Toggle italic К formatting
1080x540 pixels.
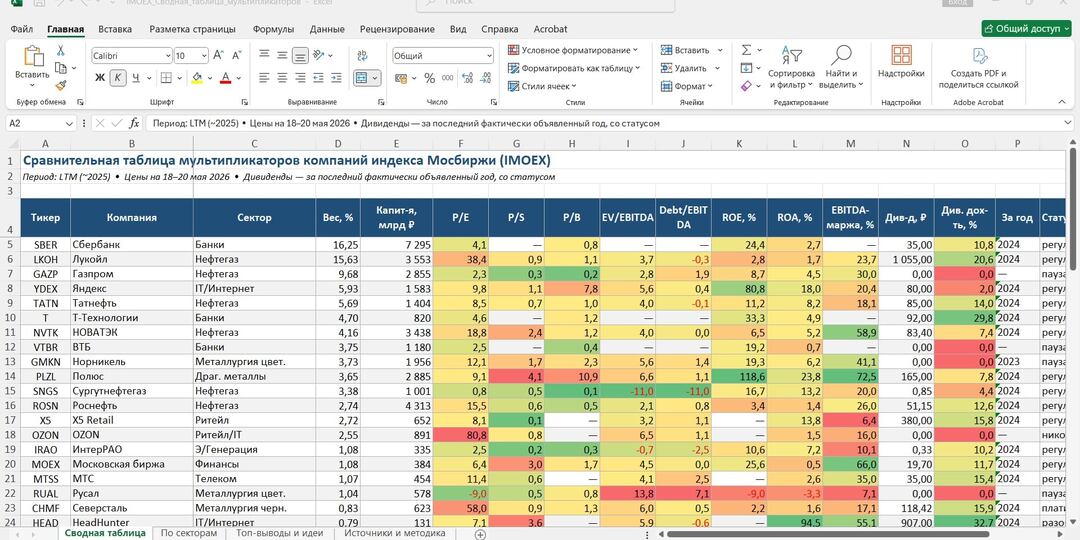coord(118,78)
